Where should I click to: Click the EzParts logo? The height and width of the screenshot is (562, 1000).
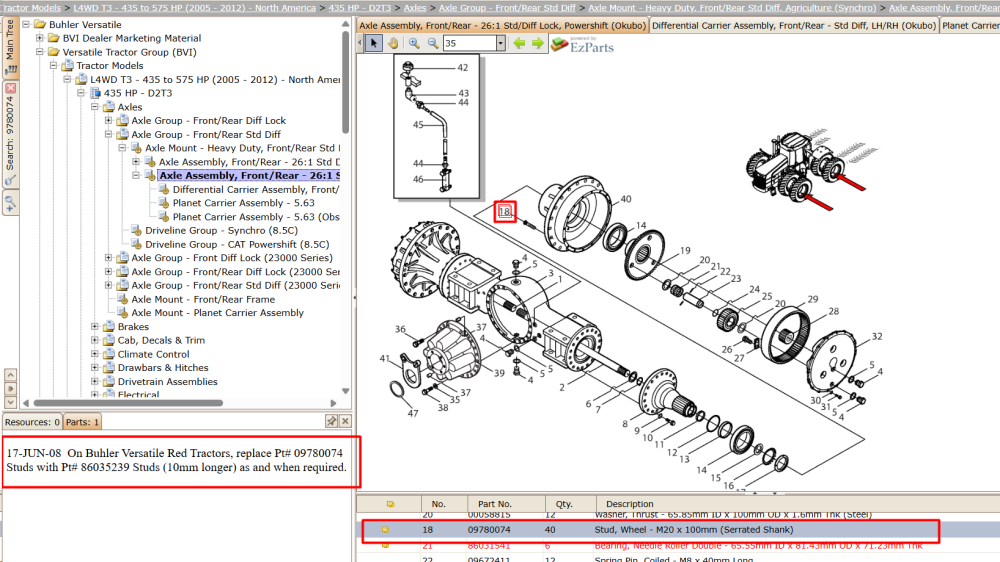point(582,45)
